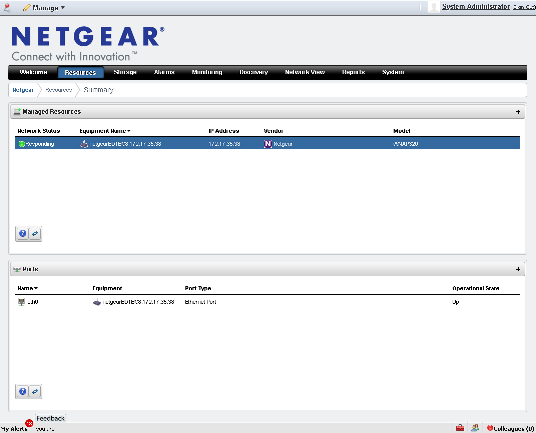Click the IP address cell in selected row
Image resolution: width=536 pixels, height=433 pixels.
pyautogui.click(x=224, y=144)
